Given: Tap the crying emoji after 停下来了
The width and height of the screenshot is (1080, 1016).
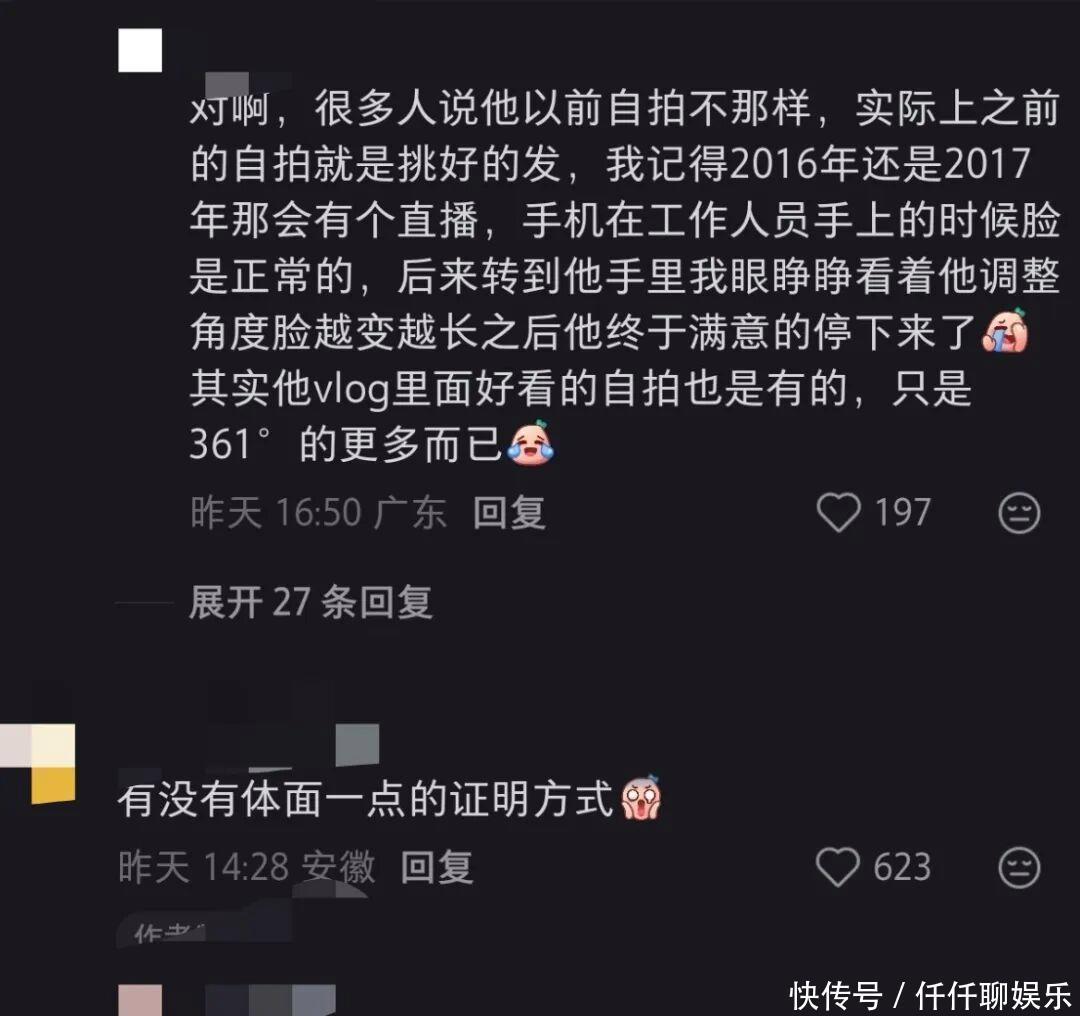Looking at the screenshot, I should click(x=1005, y=331).
